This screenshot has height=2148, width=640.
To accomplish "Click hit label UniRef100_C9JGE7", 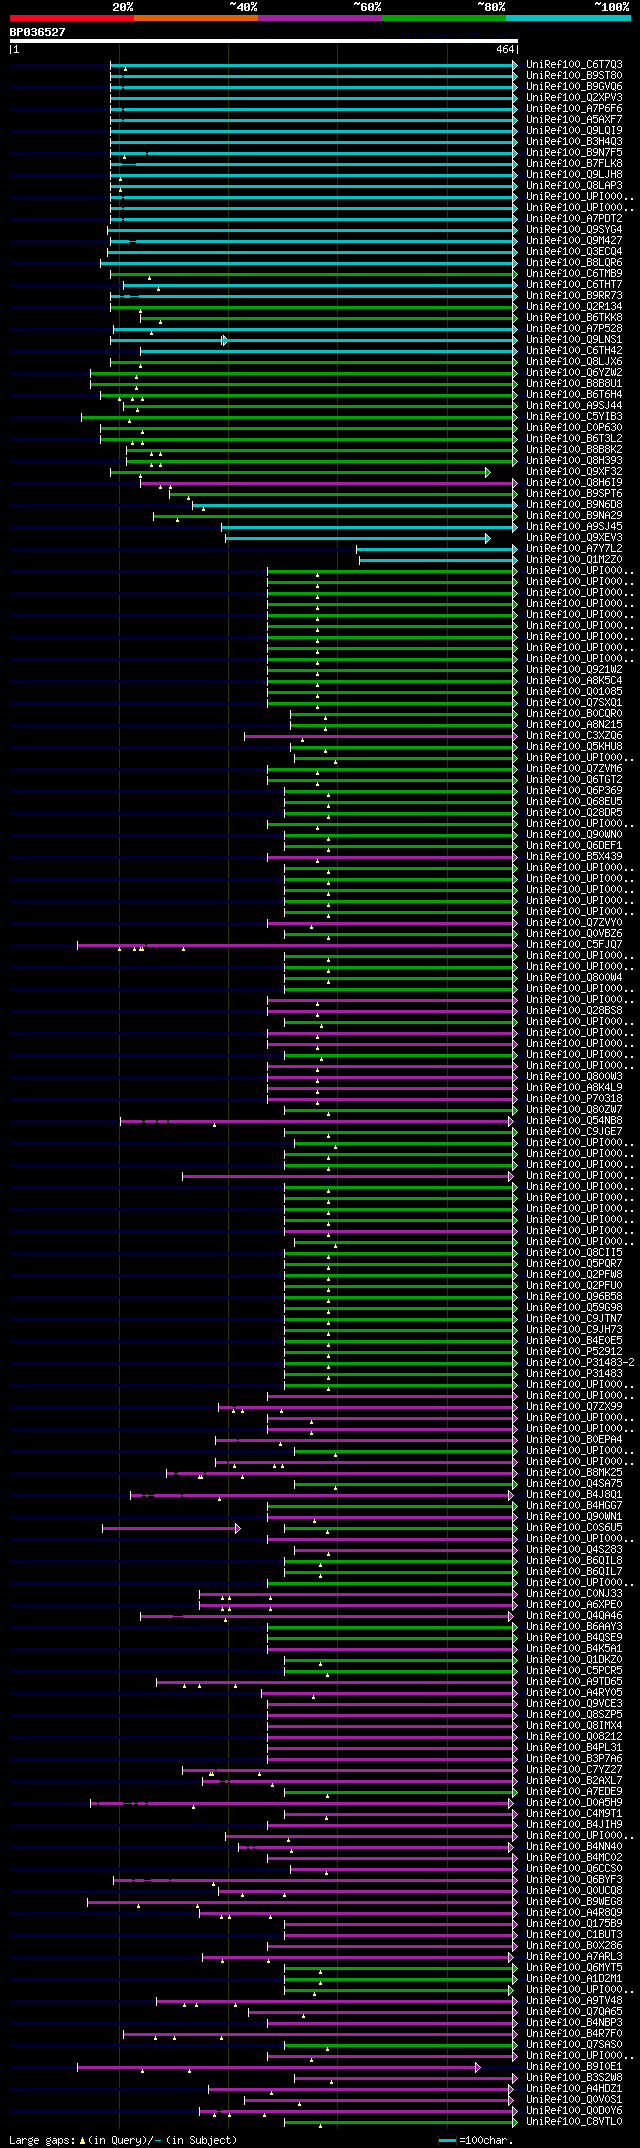I will [x=574, y=1132].
